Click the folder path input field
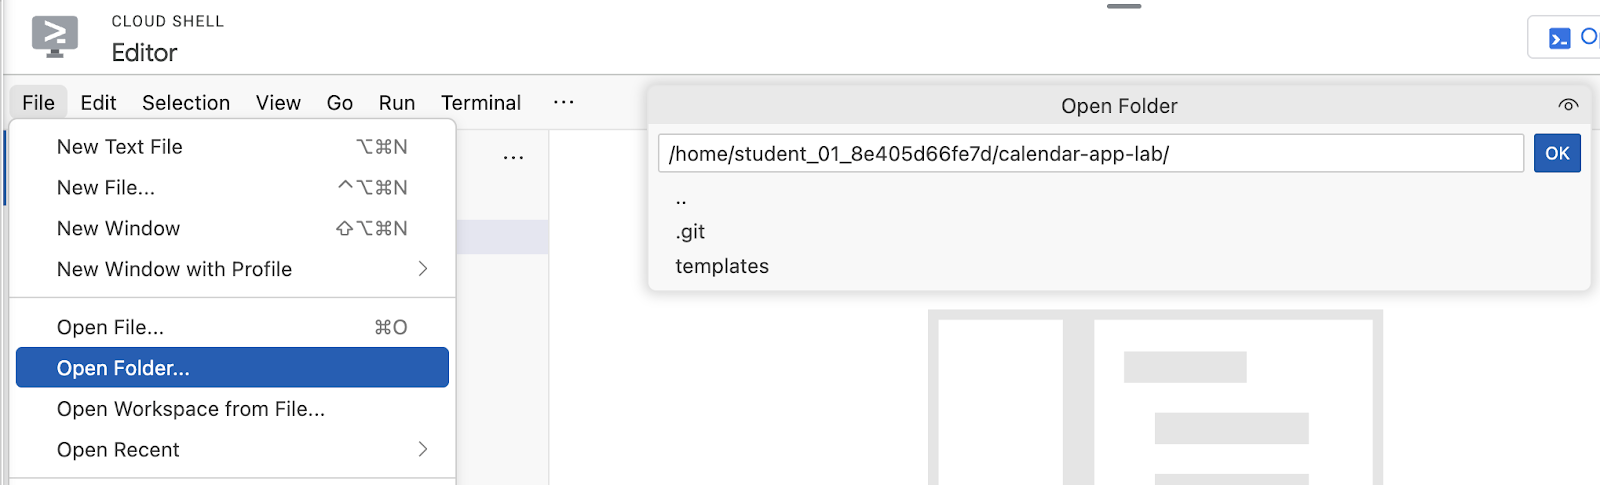 click(x=1090, y=154)
